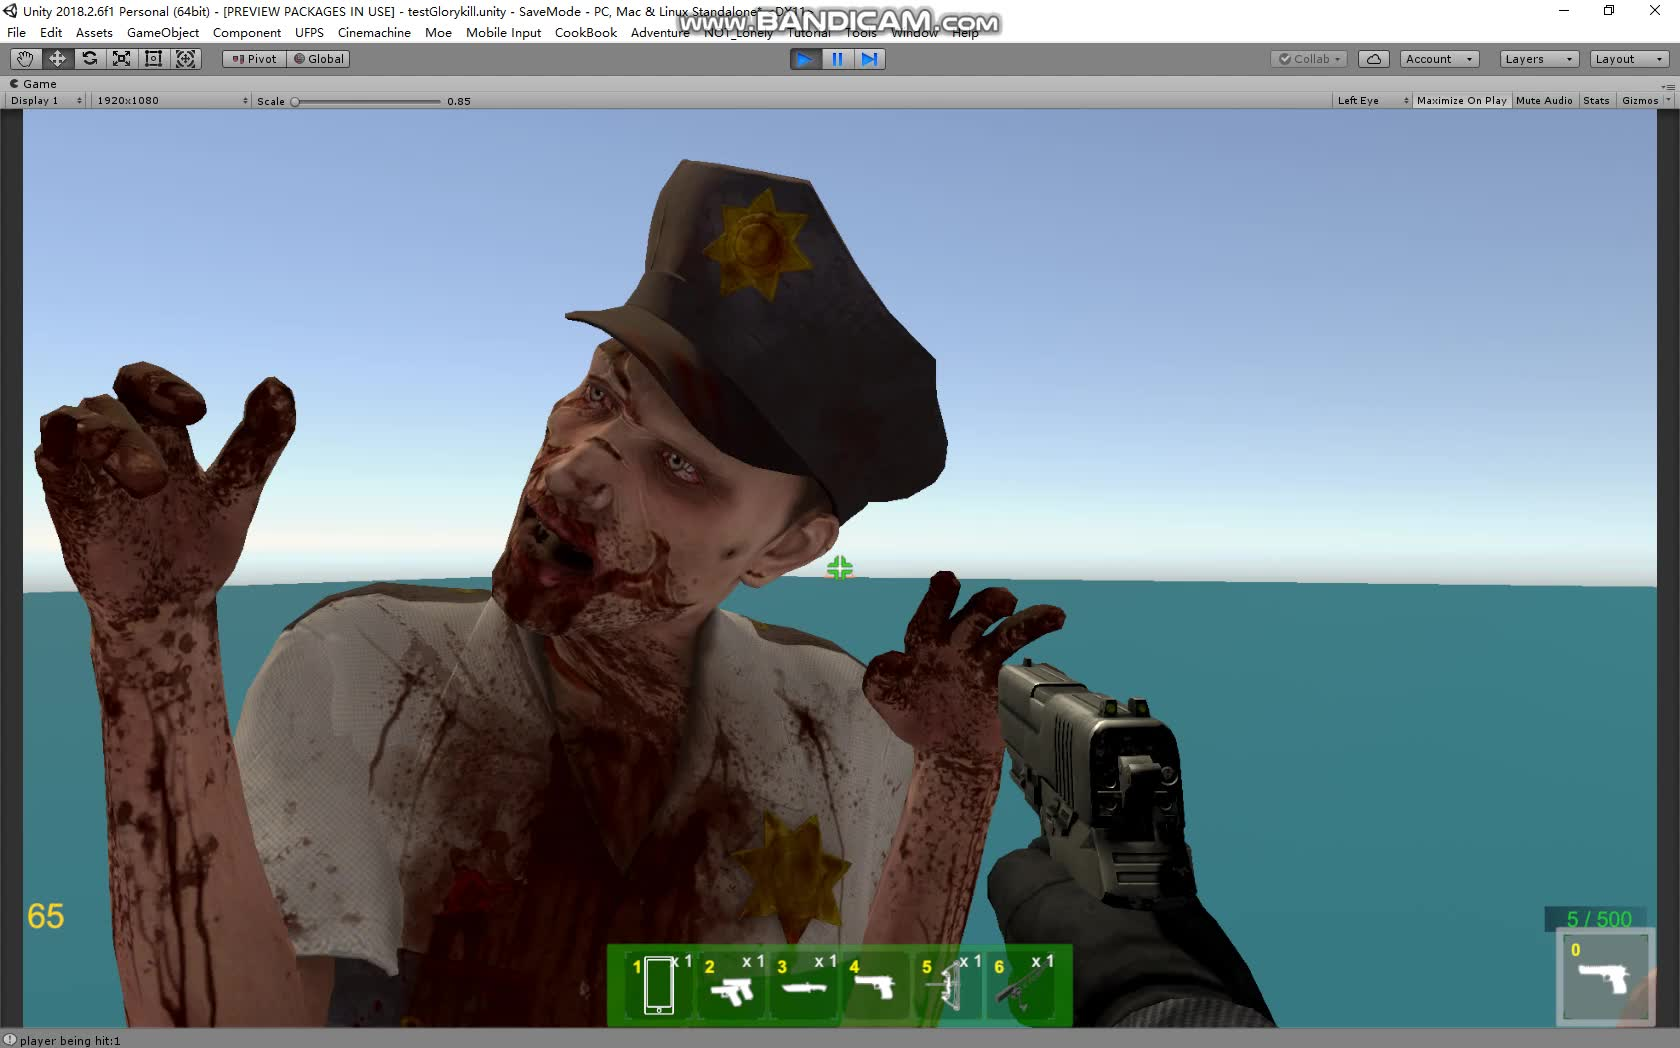The width and height of the screenshot is (1680, 1048).
Task: Click the health value 65
Action: click(45, 916)
